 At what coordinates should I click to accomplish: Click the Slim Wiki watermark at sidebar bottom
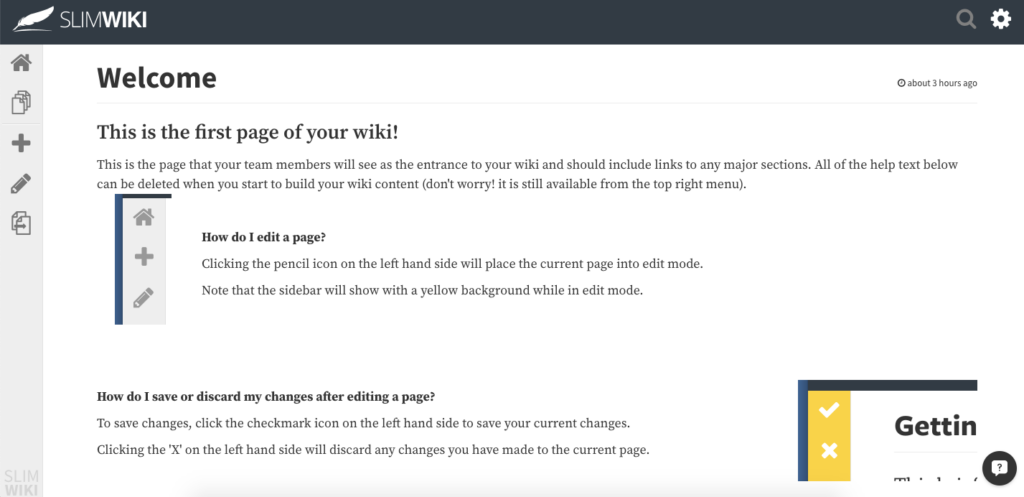(22, 482)
